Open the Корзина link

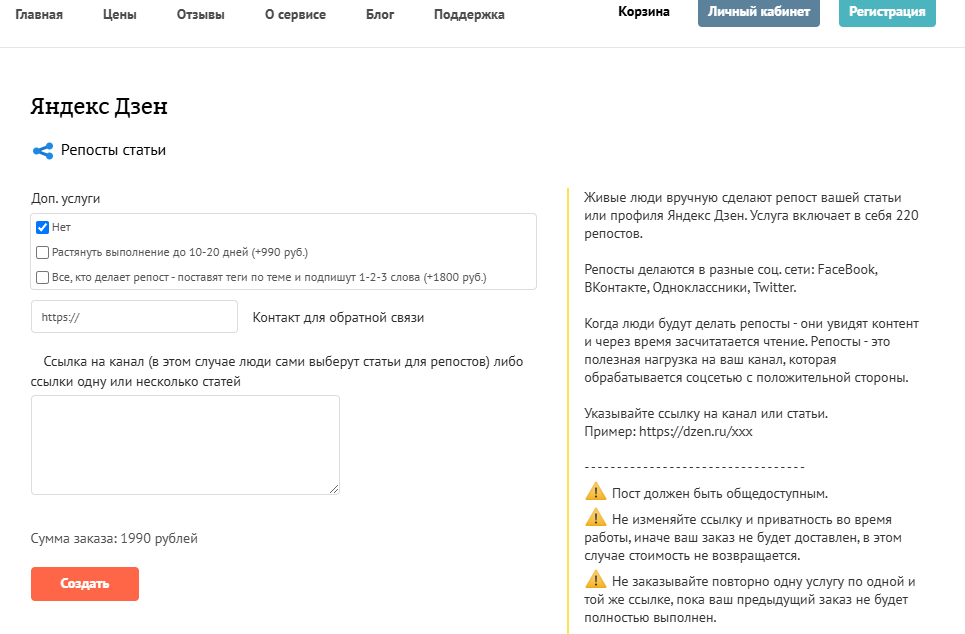tap(644, 12)
